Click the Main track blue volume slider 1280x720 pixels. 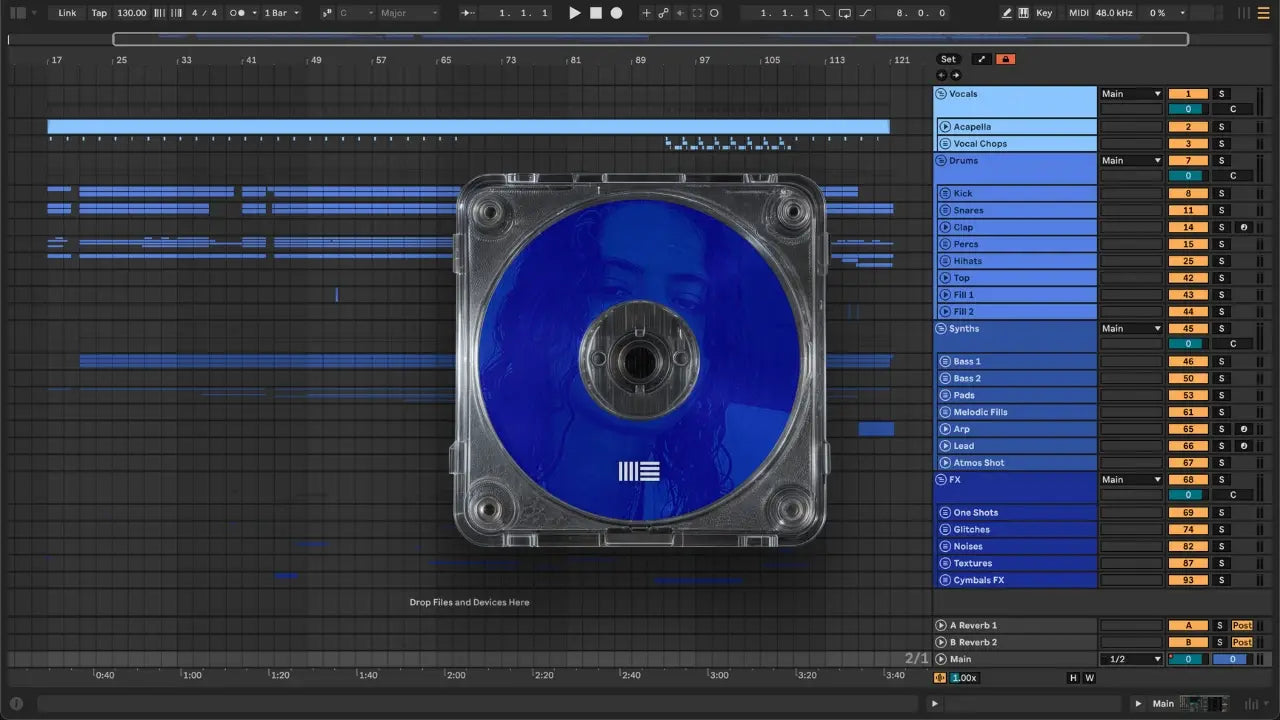(1231, 659)
